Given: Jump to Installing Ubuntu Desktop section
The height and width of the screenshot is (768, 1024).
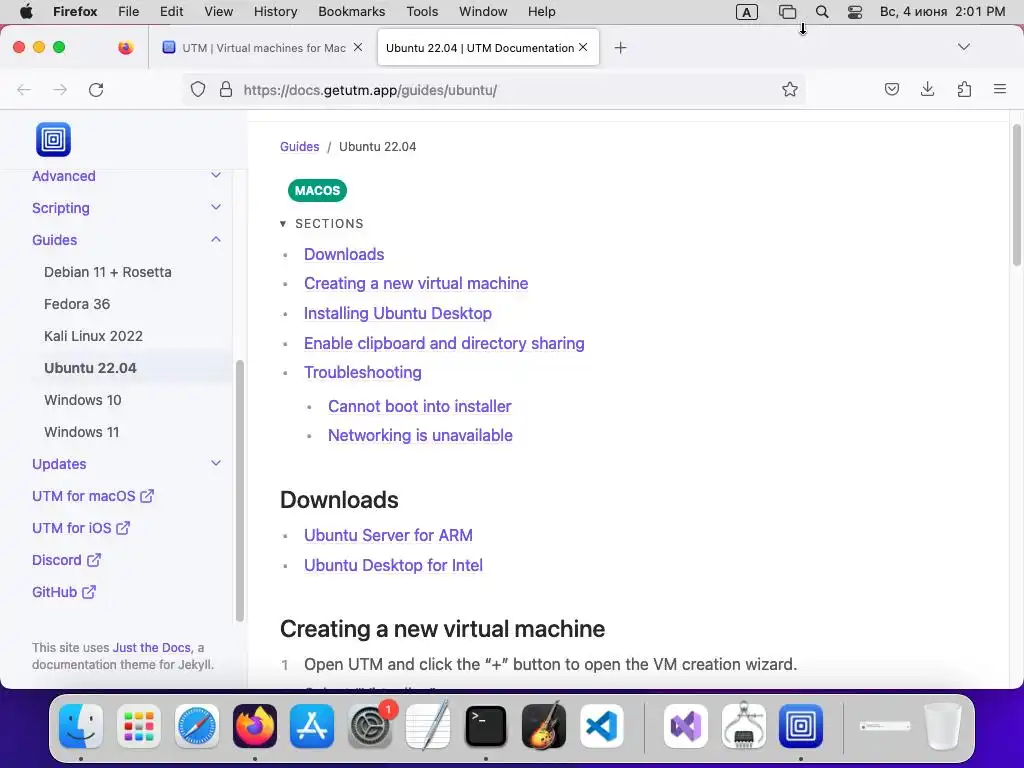Looking at the screenshot, I should (x=398, y=313).
